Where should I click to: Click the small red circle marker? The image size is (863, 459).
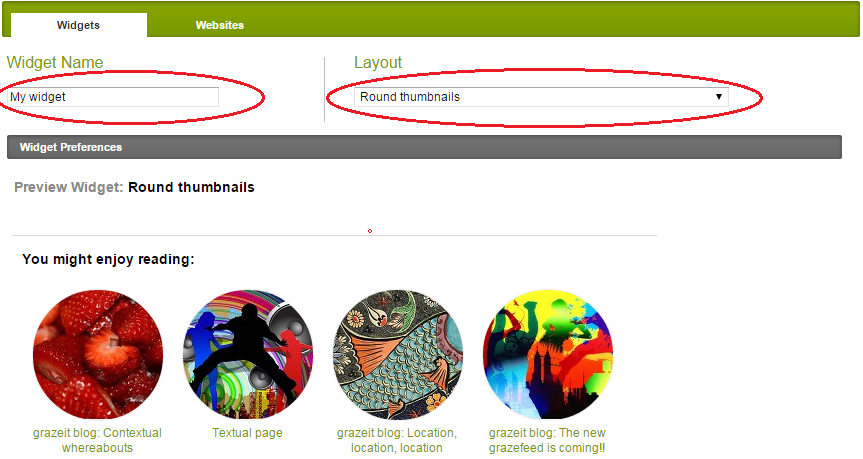[x=370, y=231]
